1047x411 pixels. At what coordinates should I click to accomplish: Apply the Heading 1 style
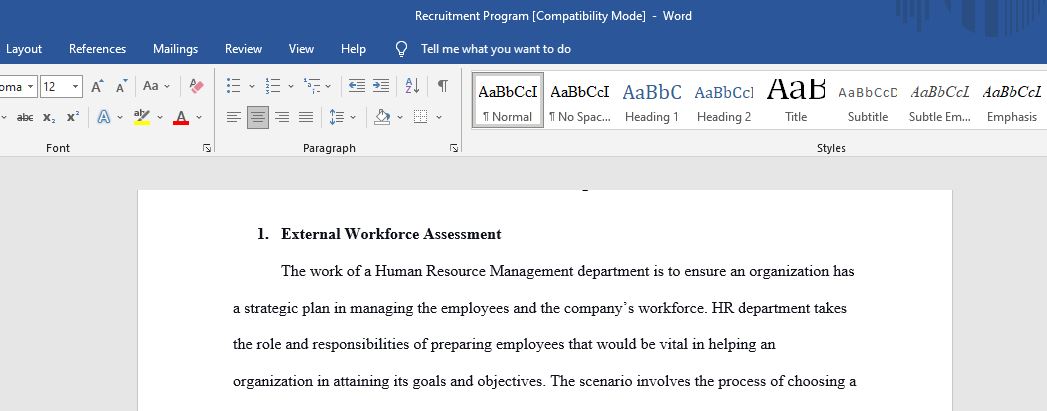tap(652, 100)
